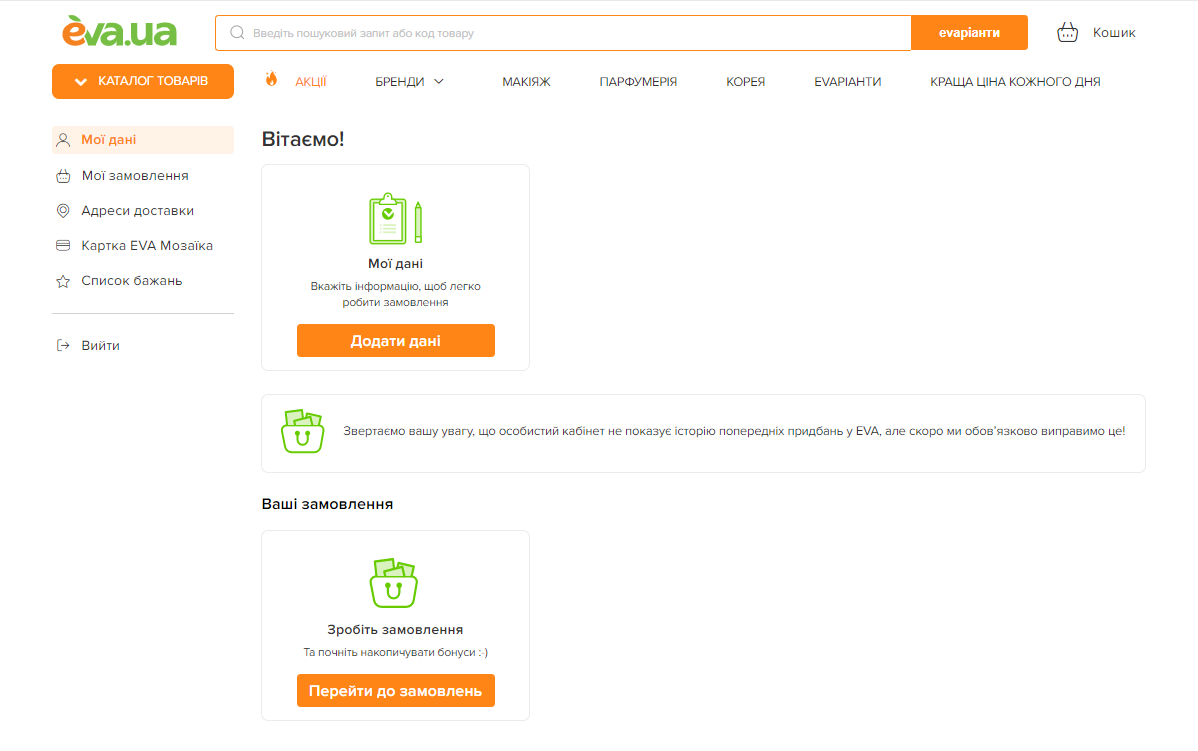Open Краща ціна кожного дня
1198x751 pixels.
(1015, 82)
